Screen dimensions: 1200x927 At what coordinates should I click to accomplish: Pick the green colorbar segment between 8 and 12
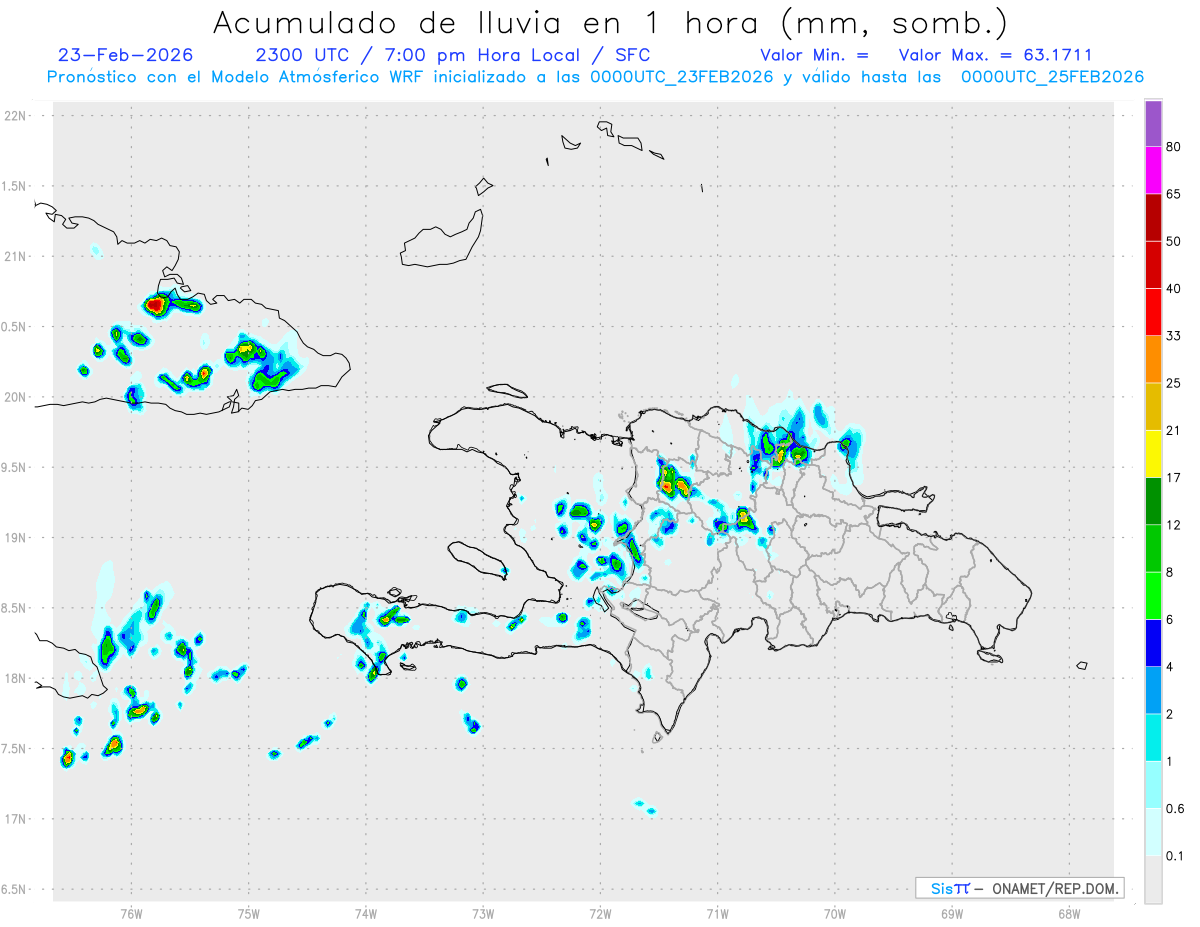[x=1153, y=547]
